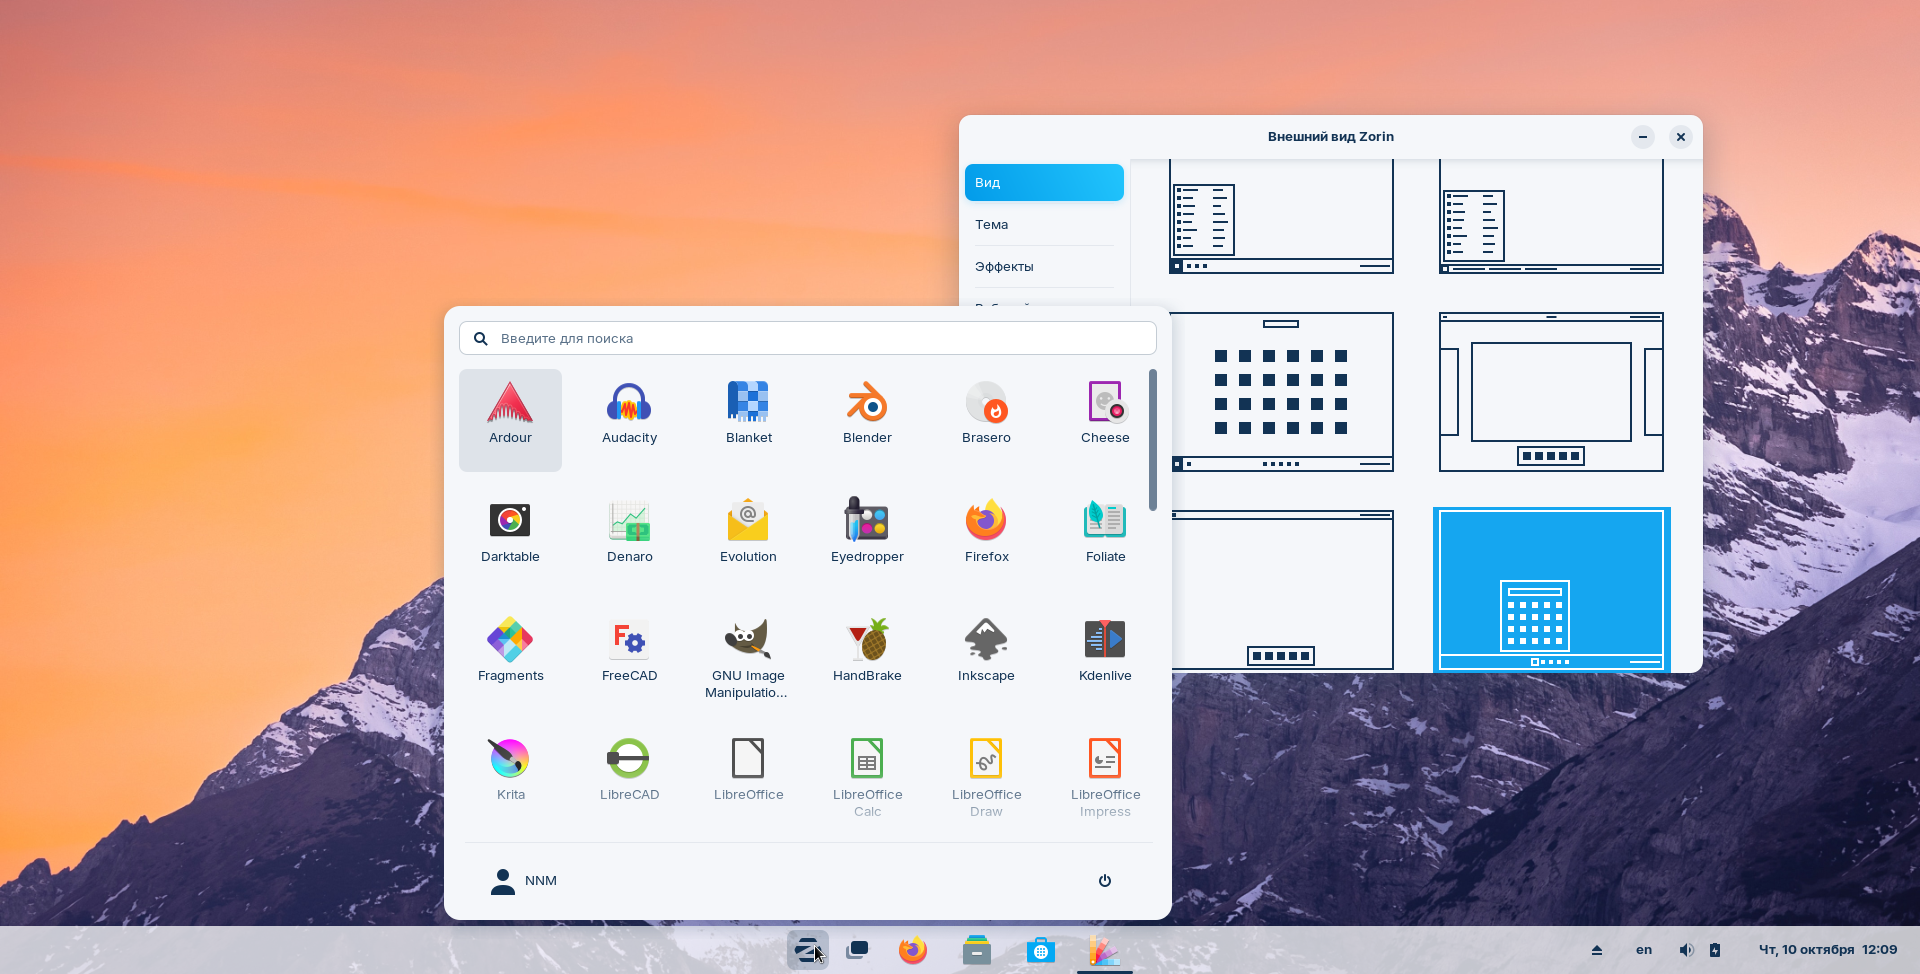Open the volume icon in system tray

pos(1686,950)
